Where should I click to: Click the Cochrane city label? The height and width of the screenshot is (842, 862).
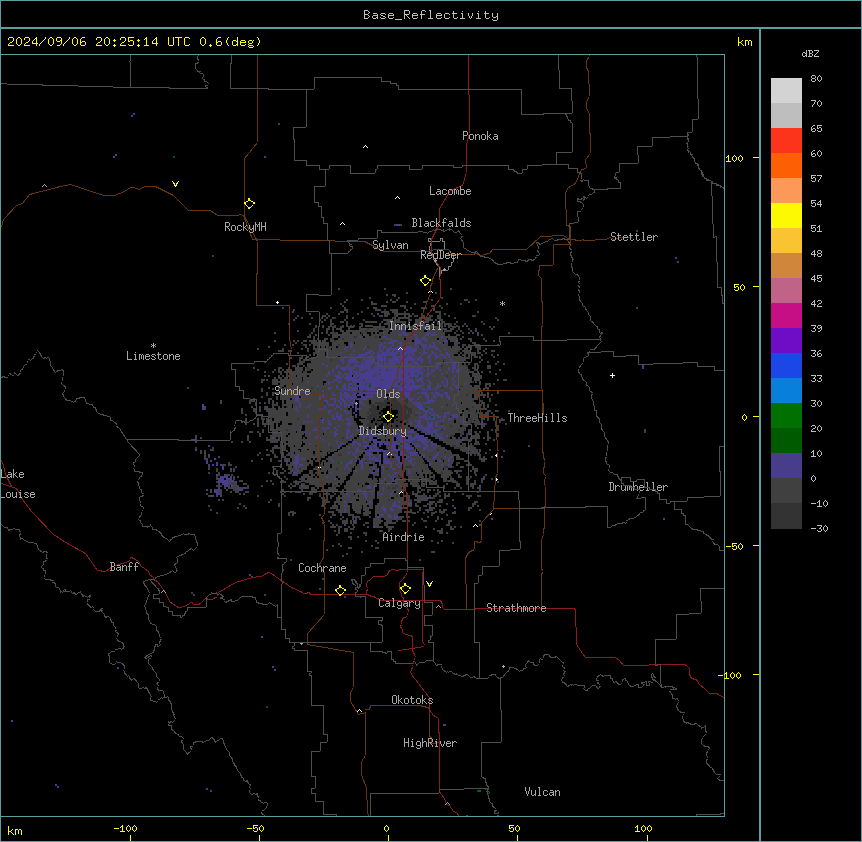(322, 568)
